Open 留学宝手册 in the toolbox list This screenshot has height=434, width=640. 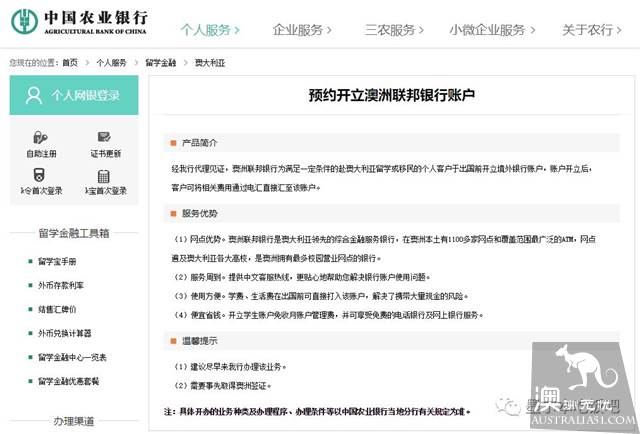click(x=57, y=261)
